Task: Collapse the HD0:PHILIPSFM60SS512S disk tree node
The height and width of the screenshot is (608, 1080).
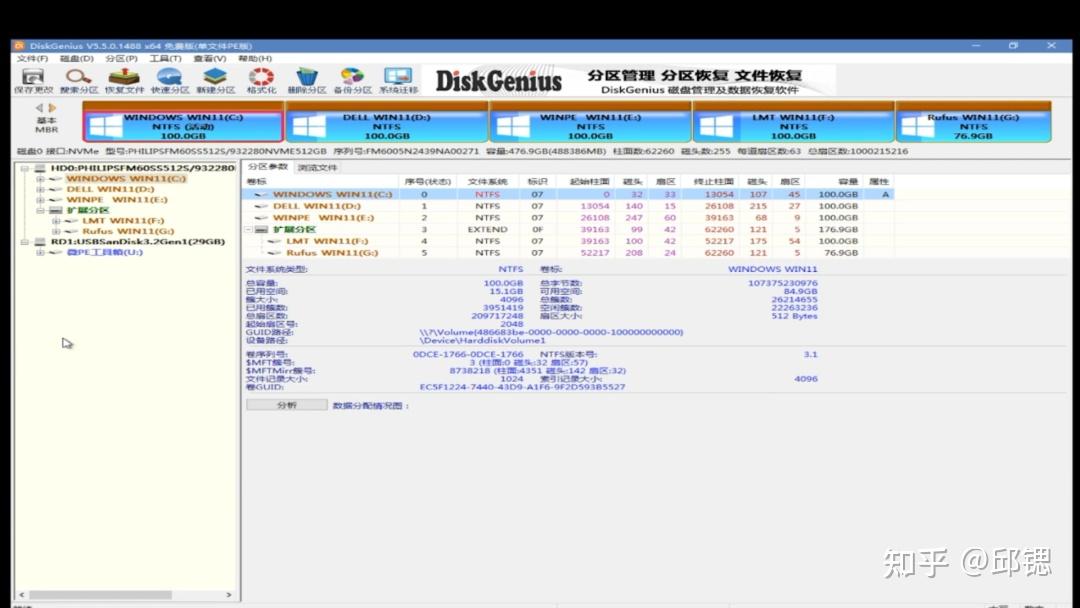Action: (x=24, y=168)
